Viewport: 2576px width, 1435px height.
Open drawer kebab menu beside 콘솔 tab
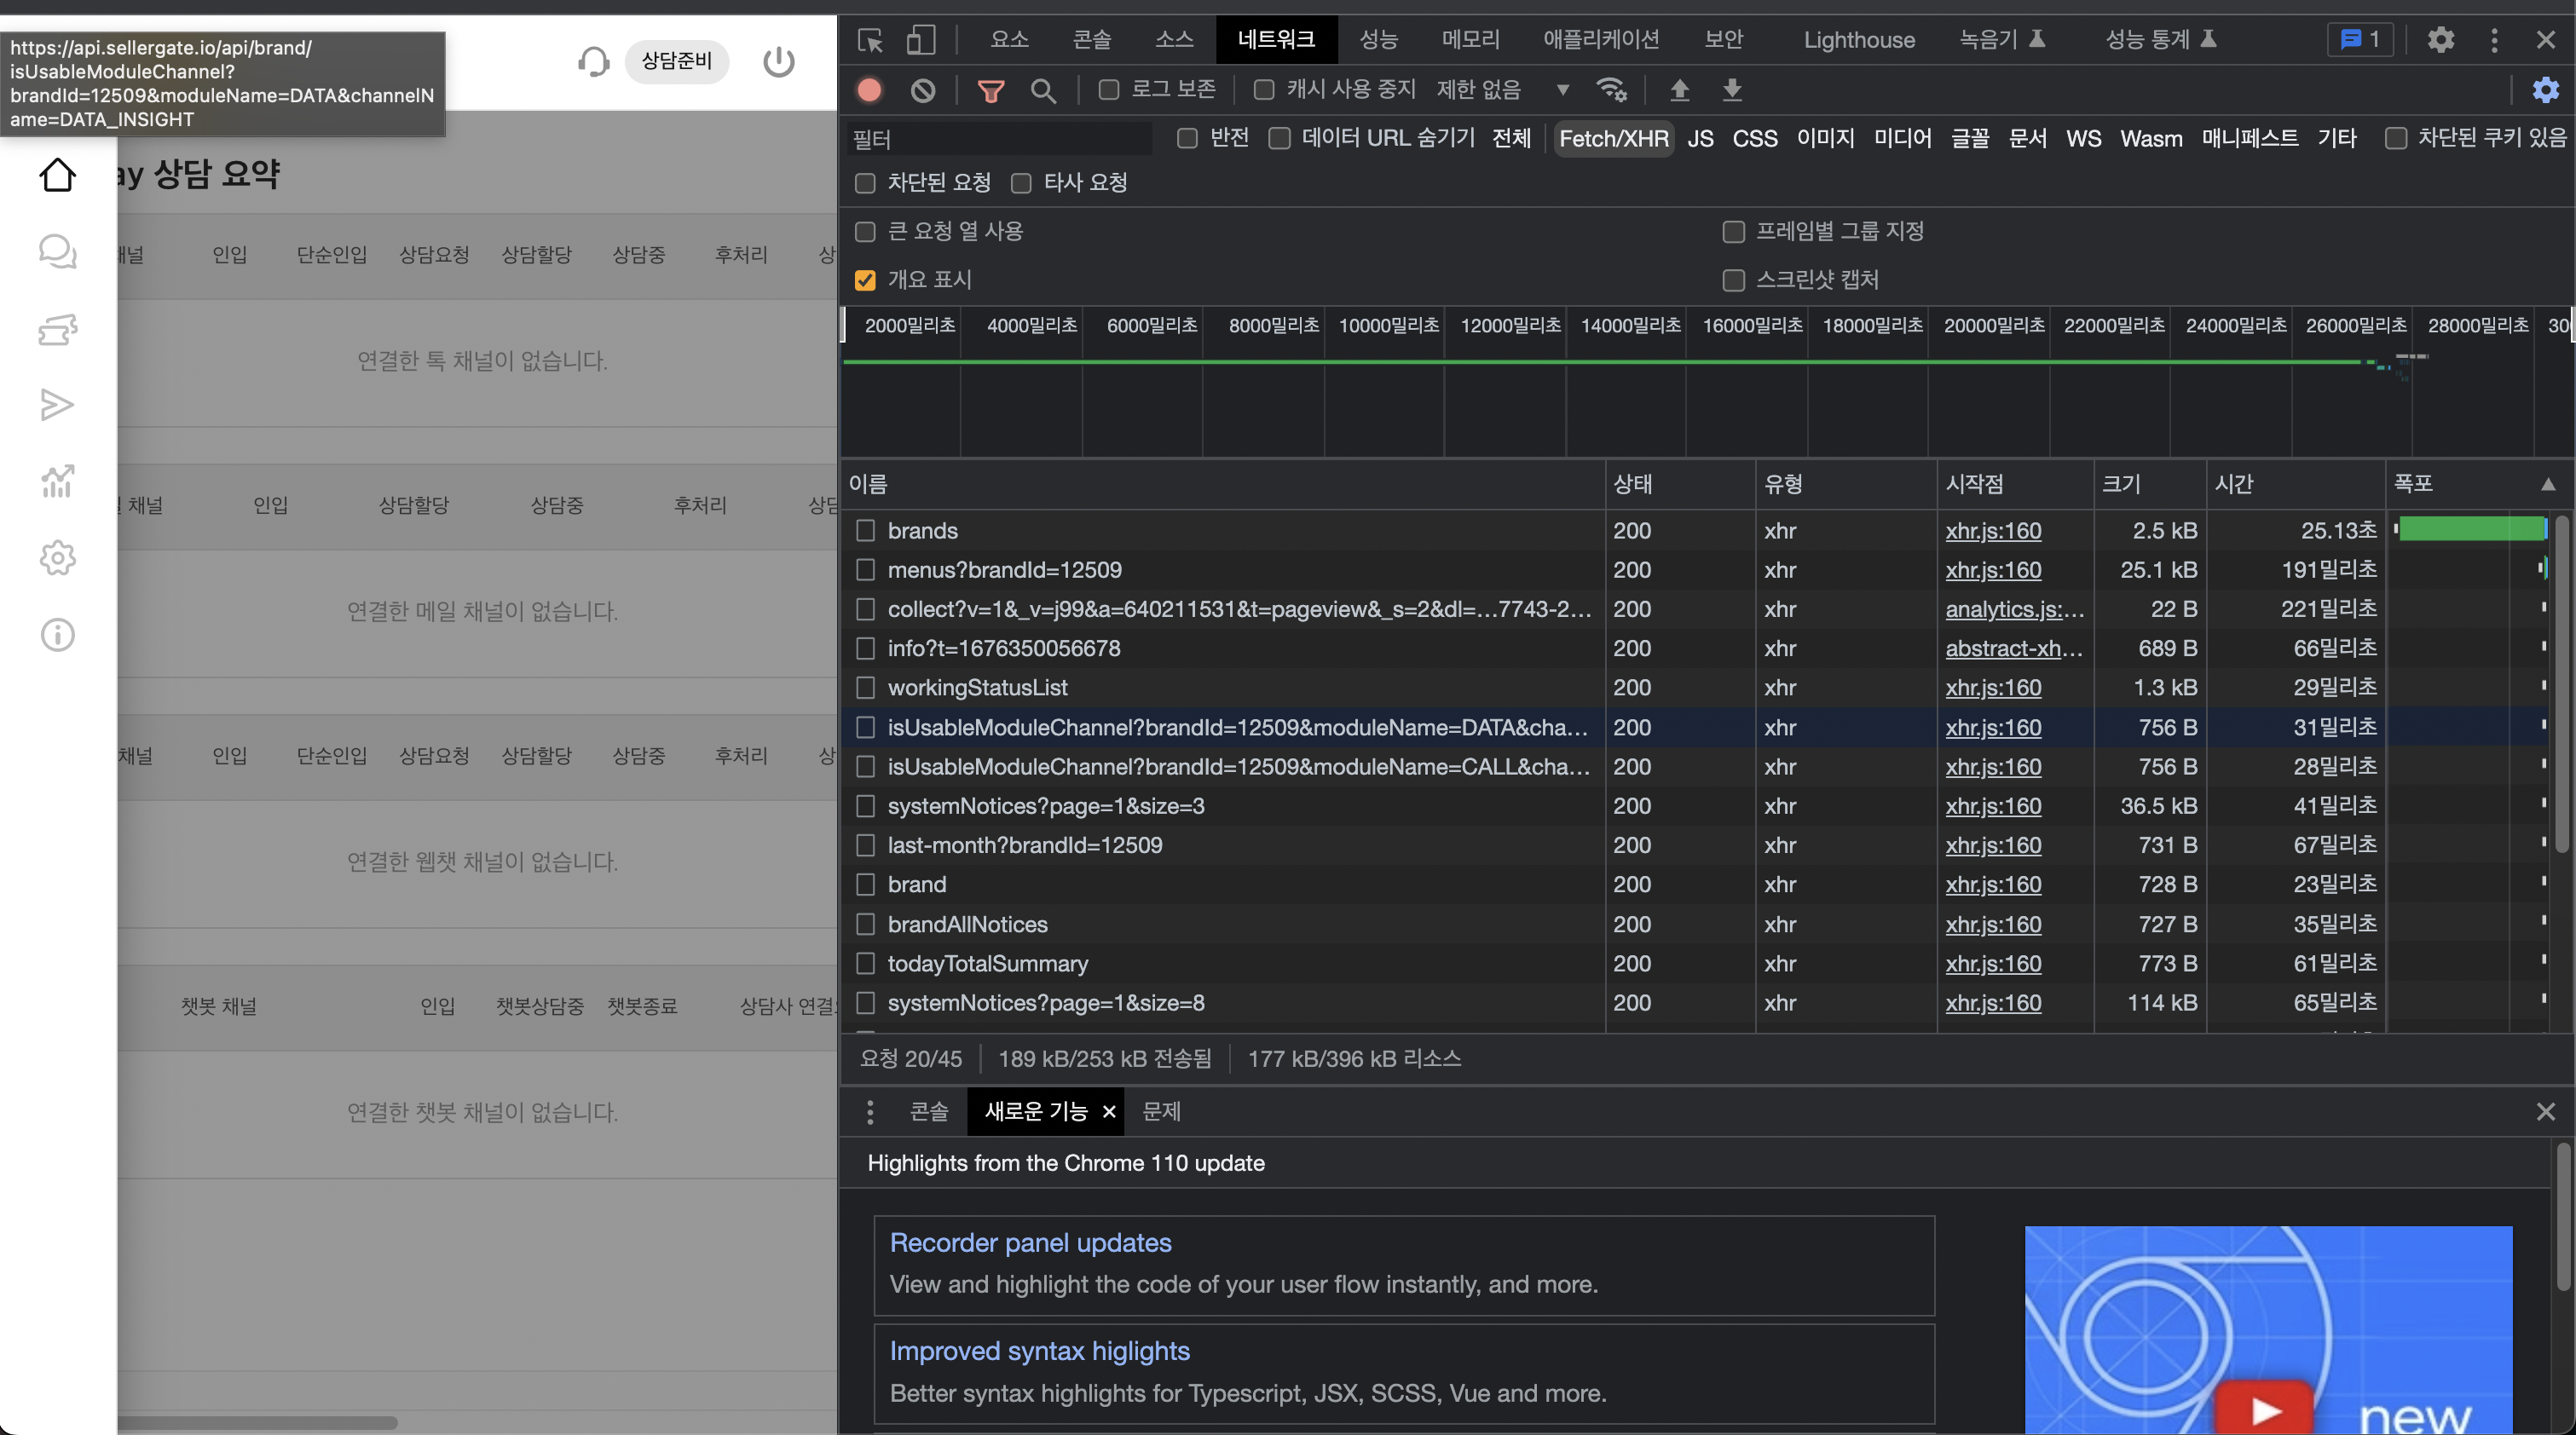tap(870, 1111)
